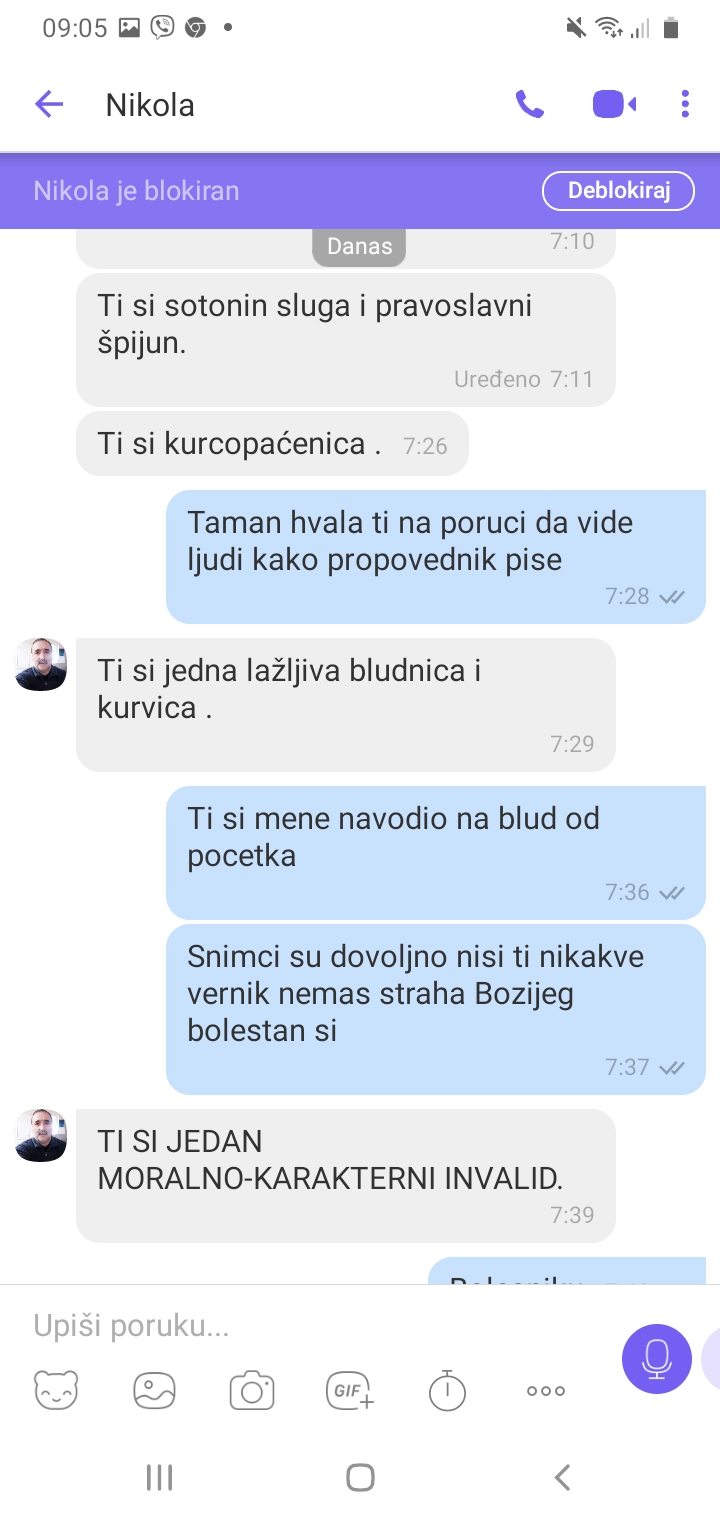Tap the Upiši poruku message field
The image size is (720, 1520).
click(310, 1326)
